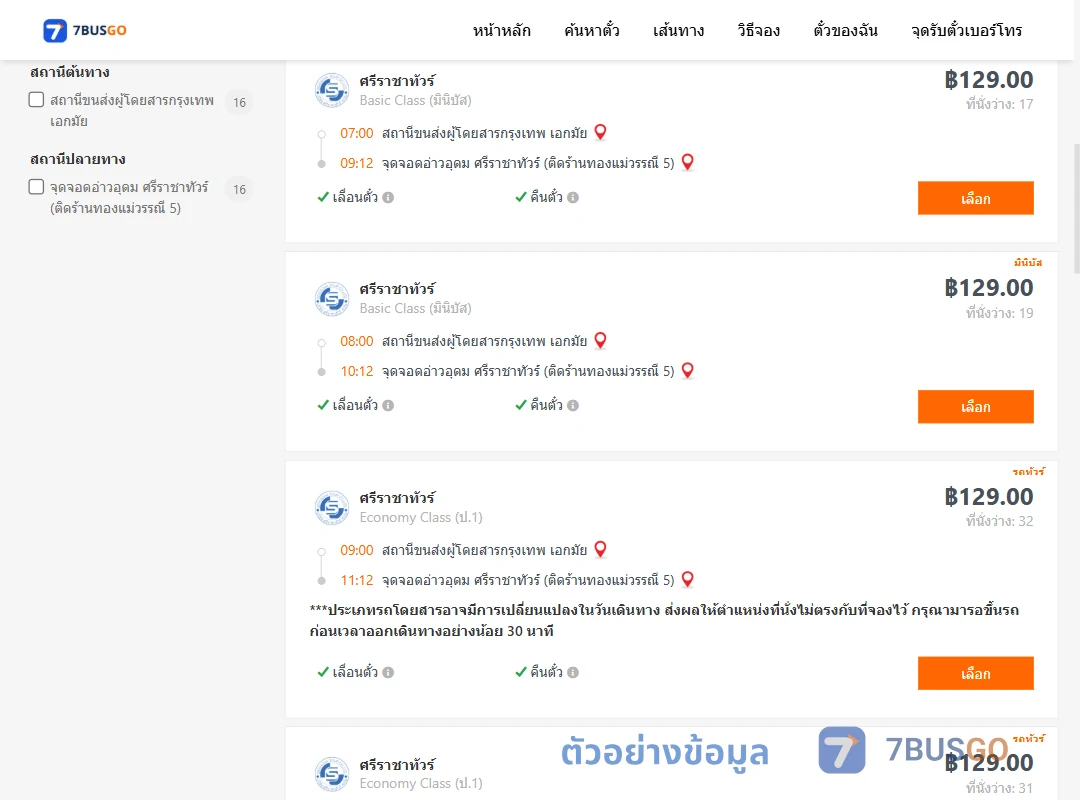Click the ที่นั่งว่าง: 17 seat count
This screenshot has width=1080, height=800.
999,104
